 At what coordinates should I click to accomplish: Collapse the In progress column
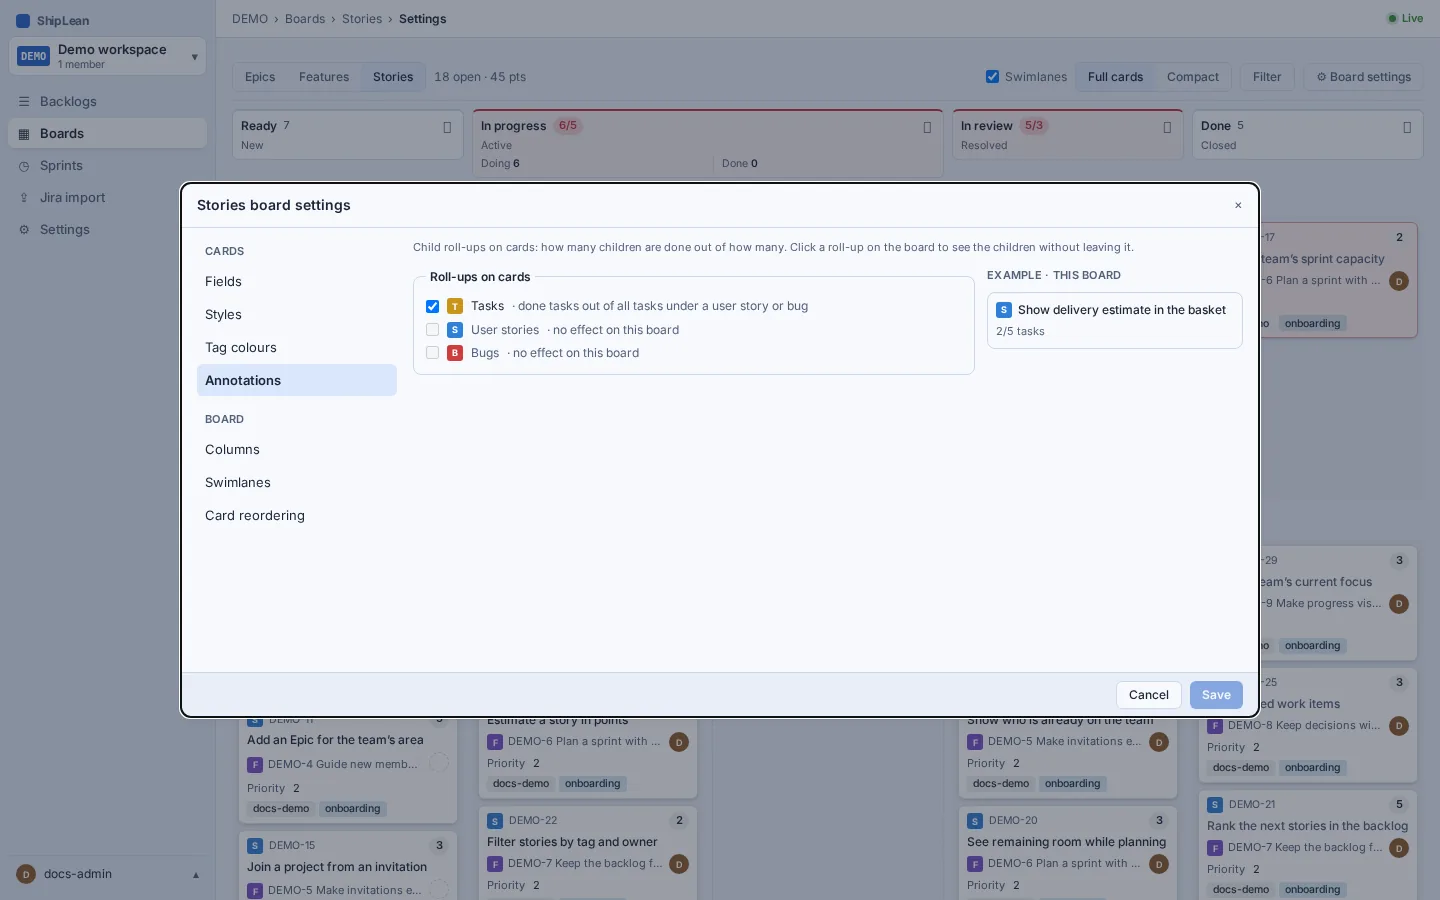click(x=927, y=127)
